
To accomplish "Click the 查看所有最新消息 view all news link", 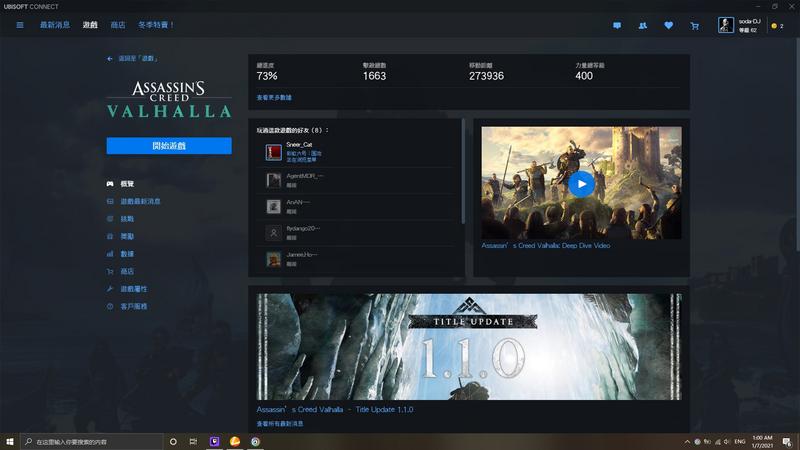I will (280, 424).
